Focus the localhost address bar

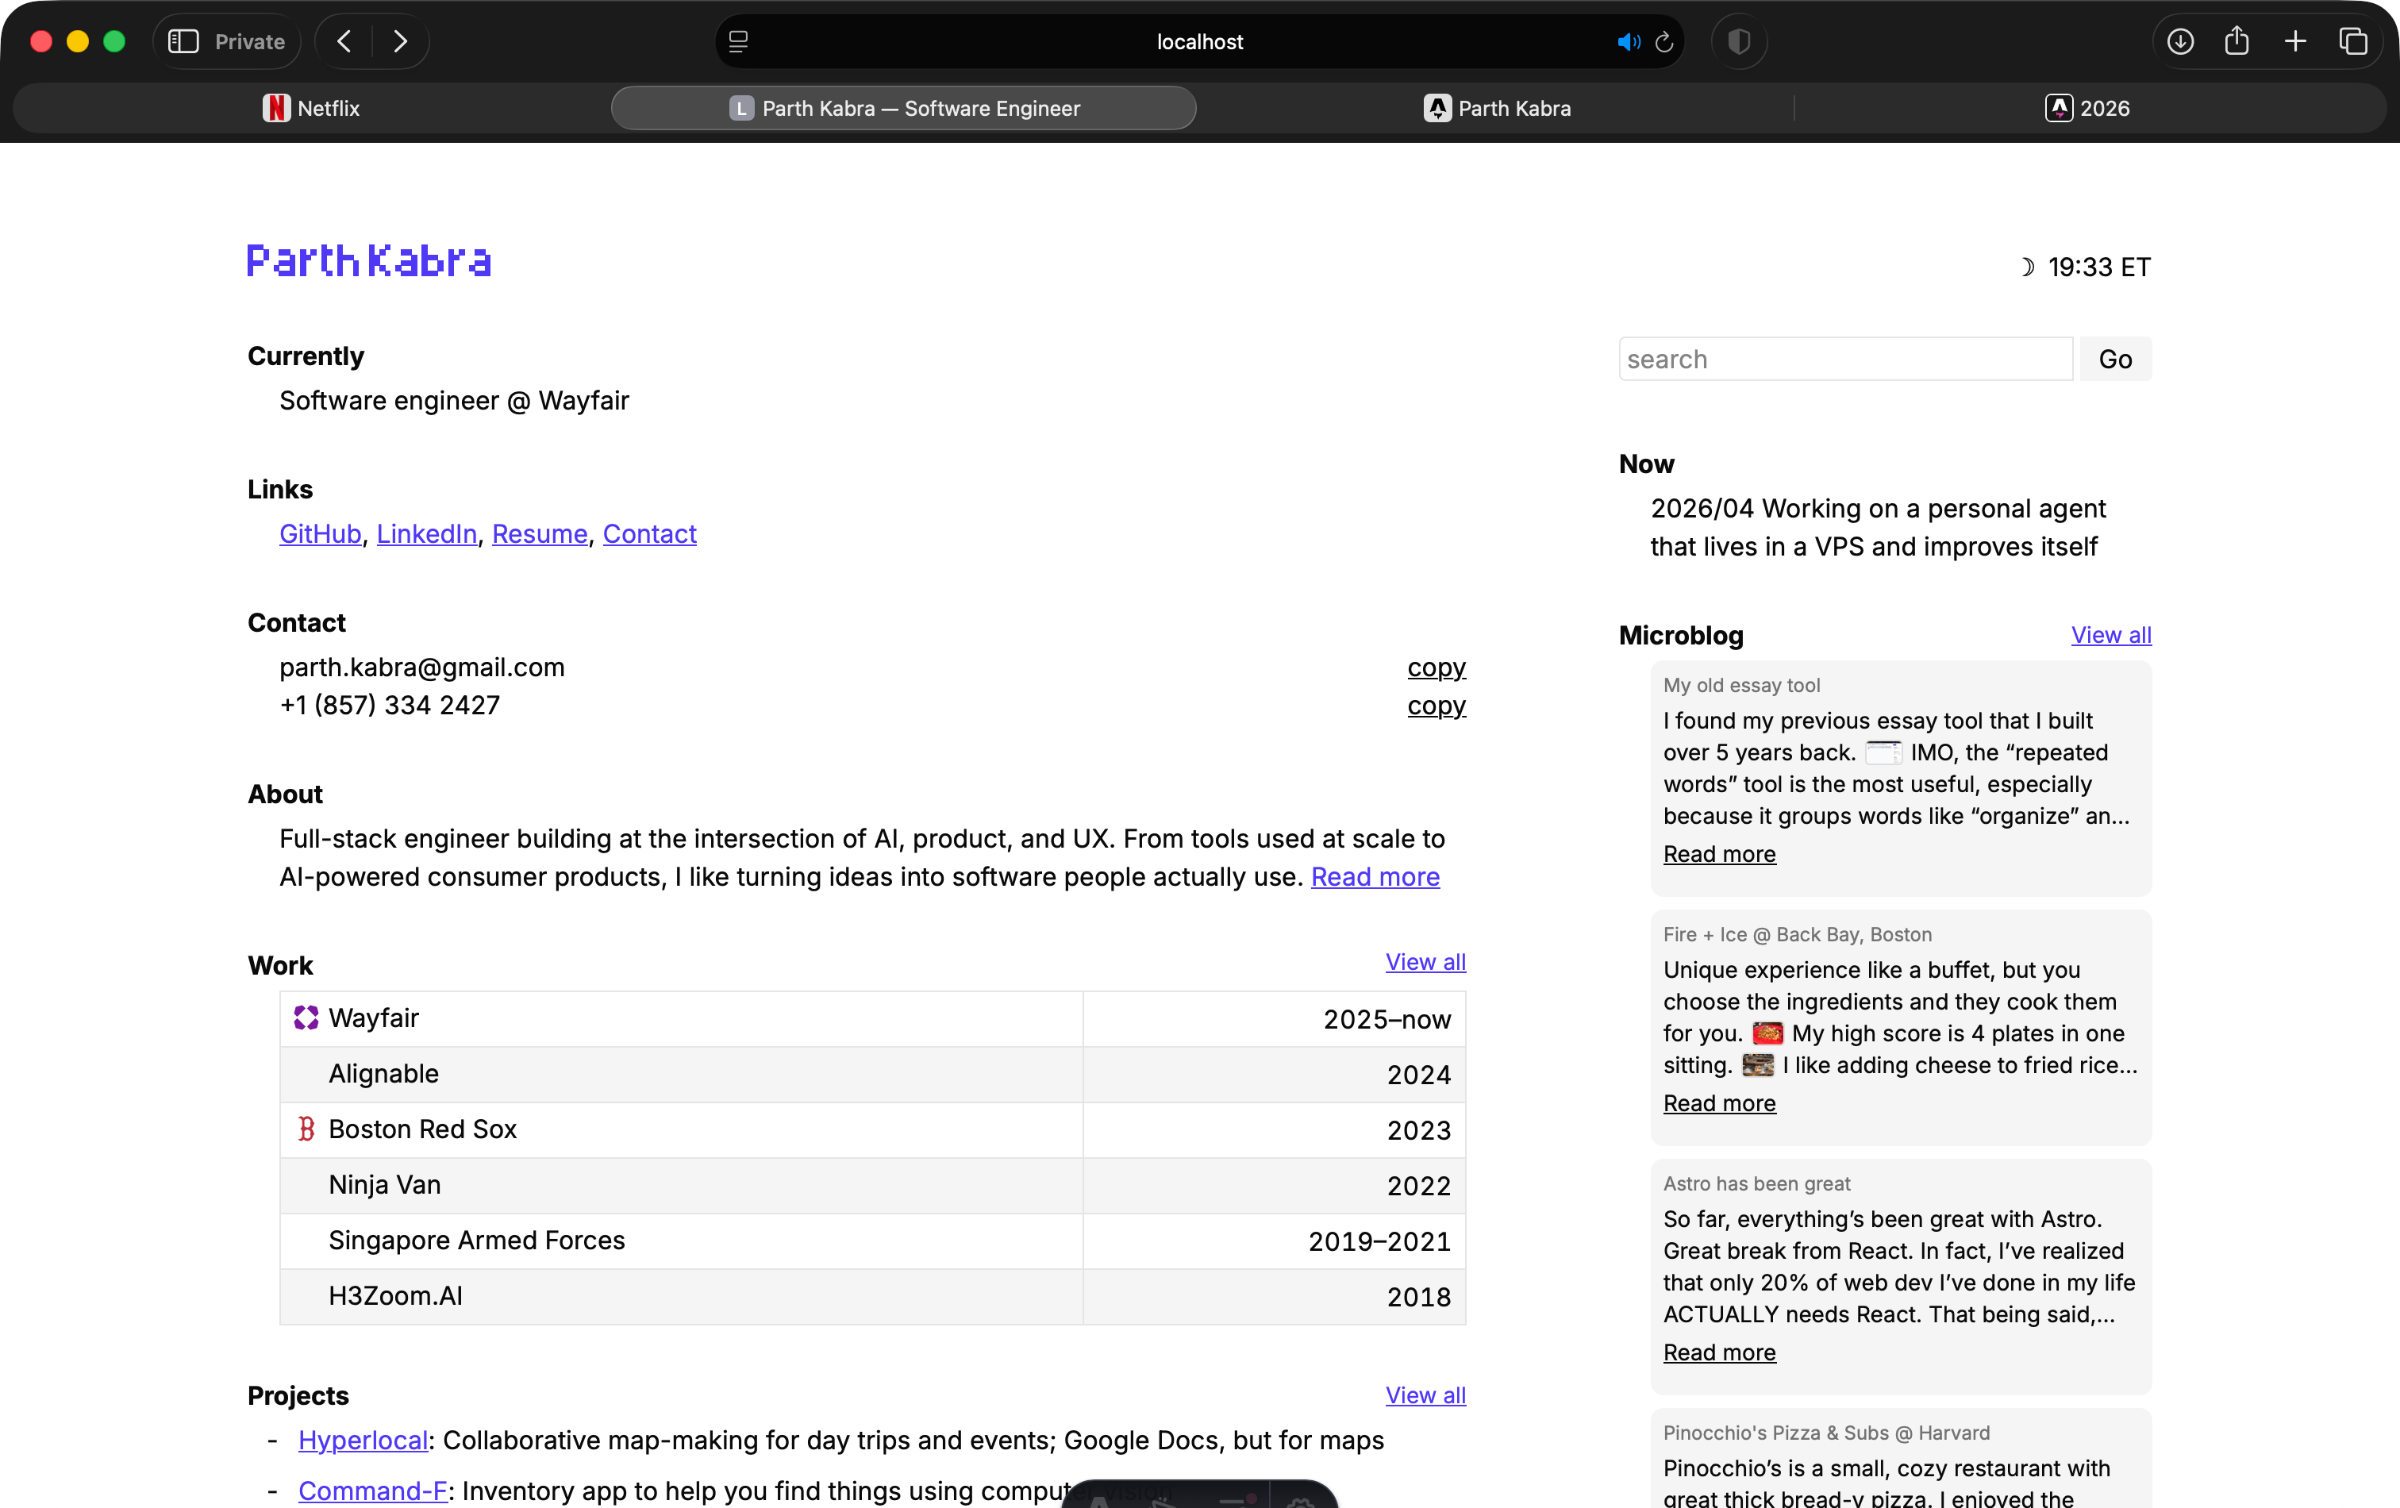tap(1199, 42)
